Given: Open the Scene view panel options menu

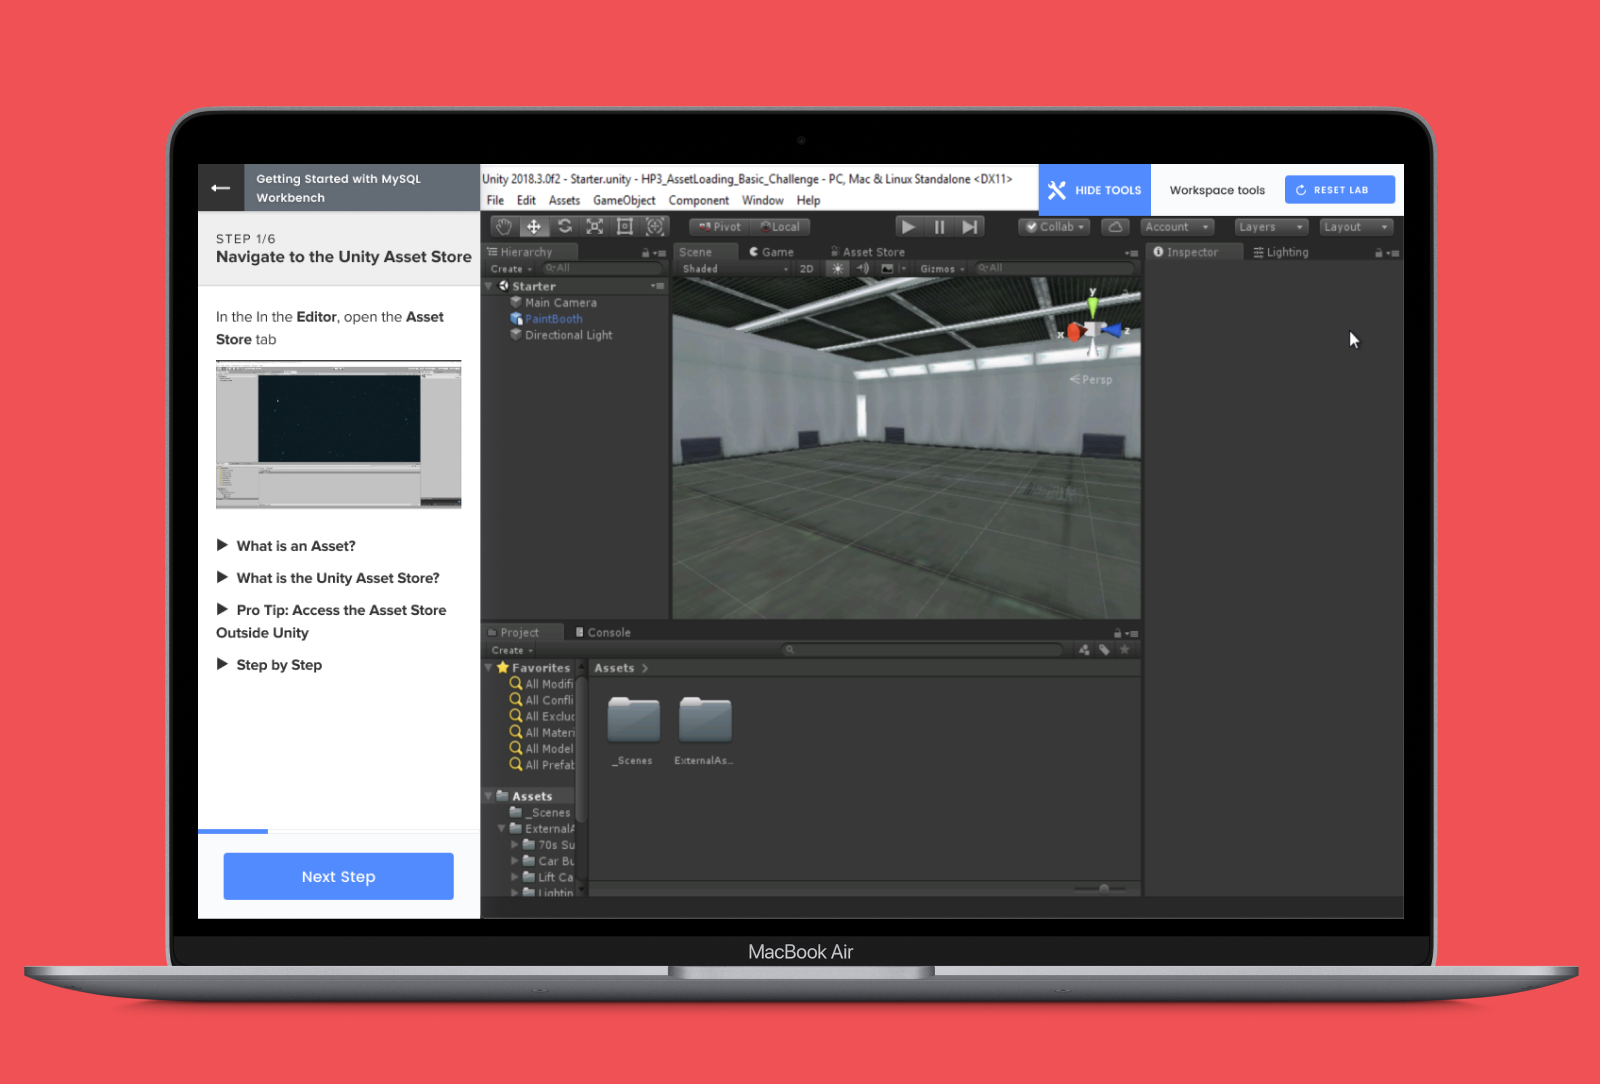Looking at the screenshot, I should click(1132, 253).
